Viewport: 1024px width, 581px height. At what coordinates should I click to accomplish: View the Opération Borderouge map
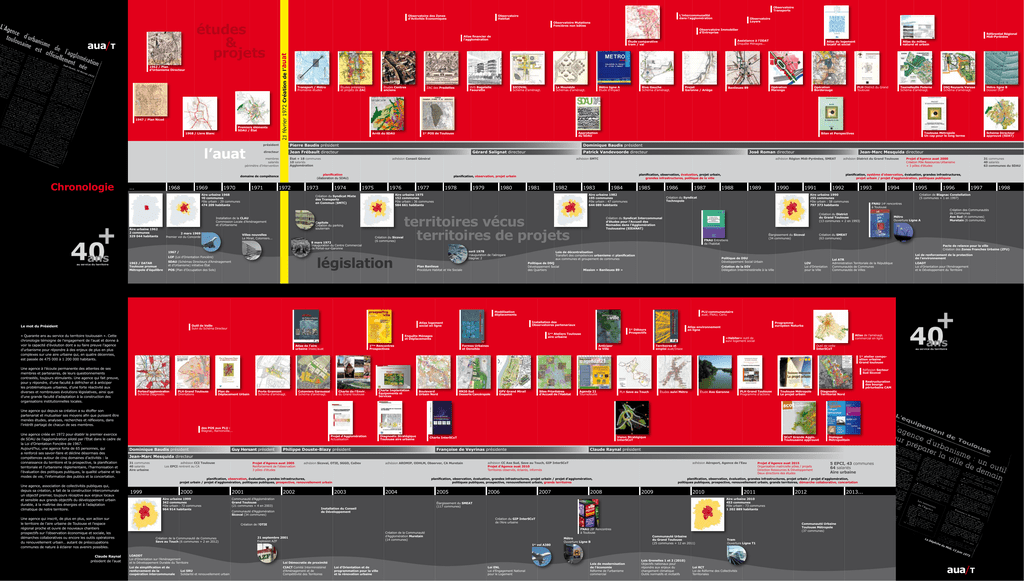point(829,68)
